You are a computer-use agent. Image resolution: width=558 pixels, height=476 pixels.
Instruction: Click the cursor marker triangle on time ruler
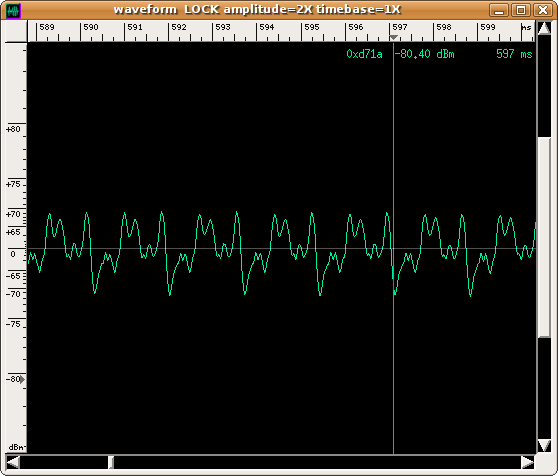(393, 38)
